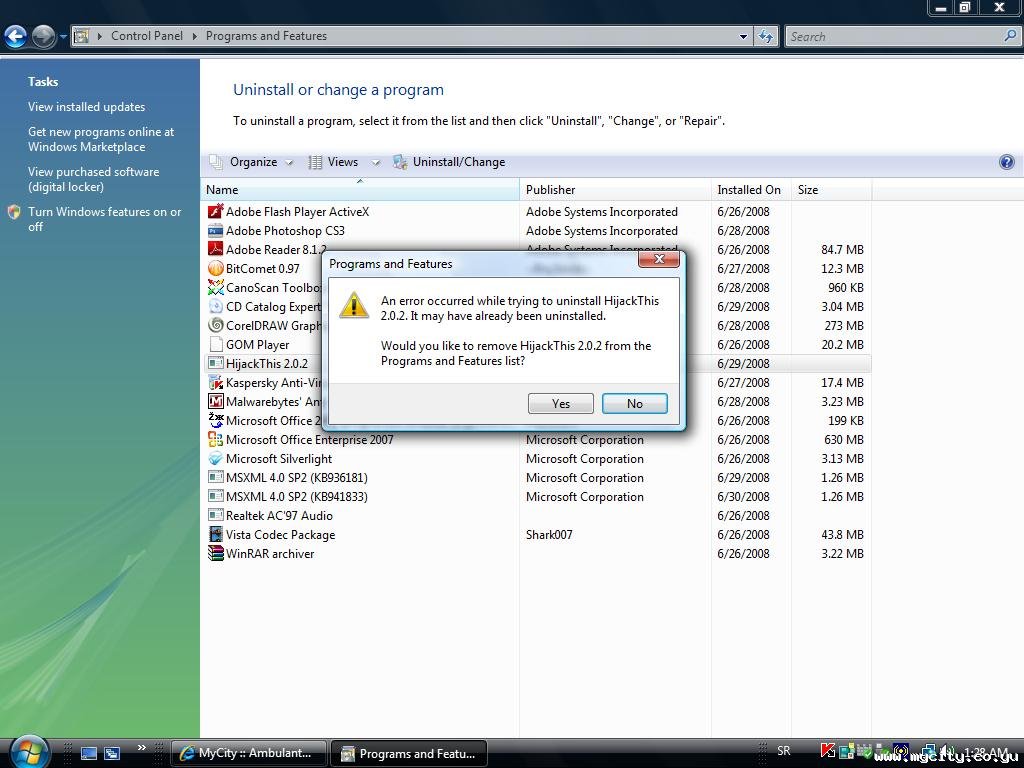
Task: Select the WinRAR archiver entry
Action: [270, 553]
